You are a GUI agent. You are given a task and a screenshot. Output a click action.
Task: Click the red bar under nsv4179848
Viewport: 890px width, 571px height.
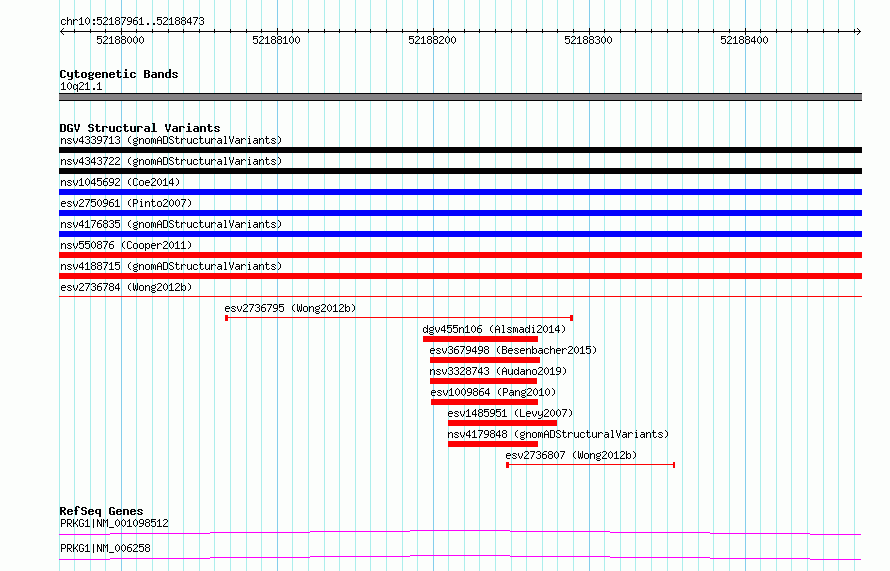coord(493,444)
